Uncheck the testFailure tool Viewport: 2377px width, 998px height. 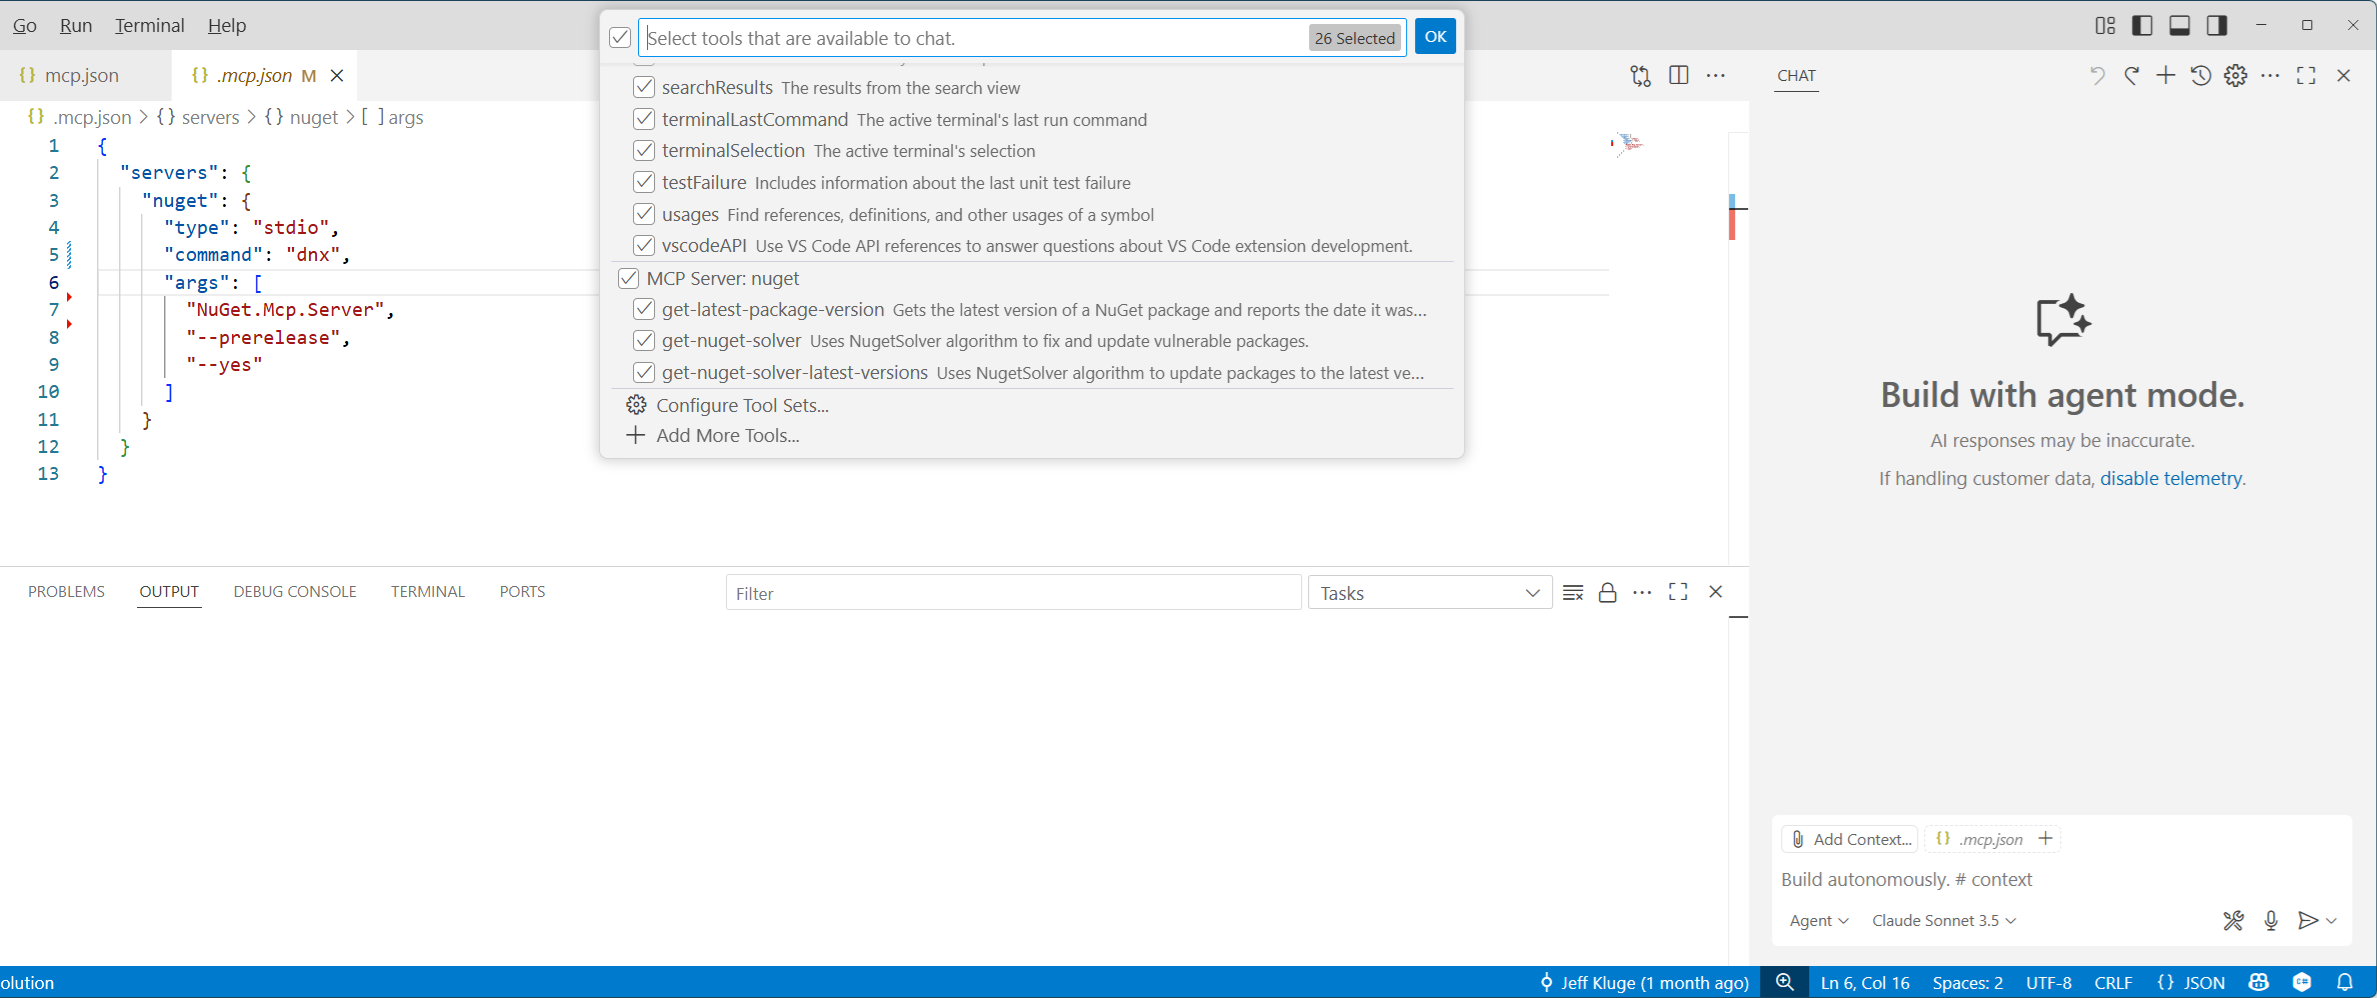pos(644,182)
